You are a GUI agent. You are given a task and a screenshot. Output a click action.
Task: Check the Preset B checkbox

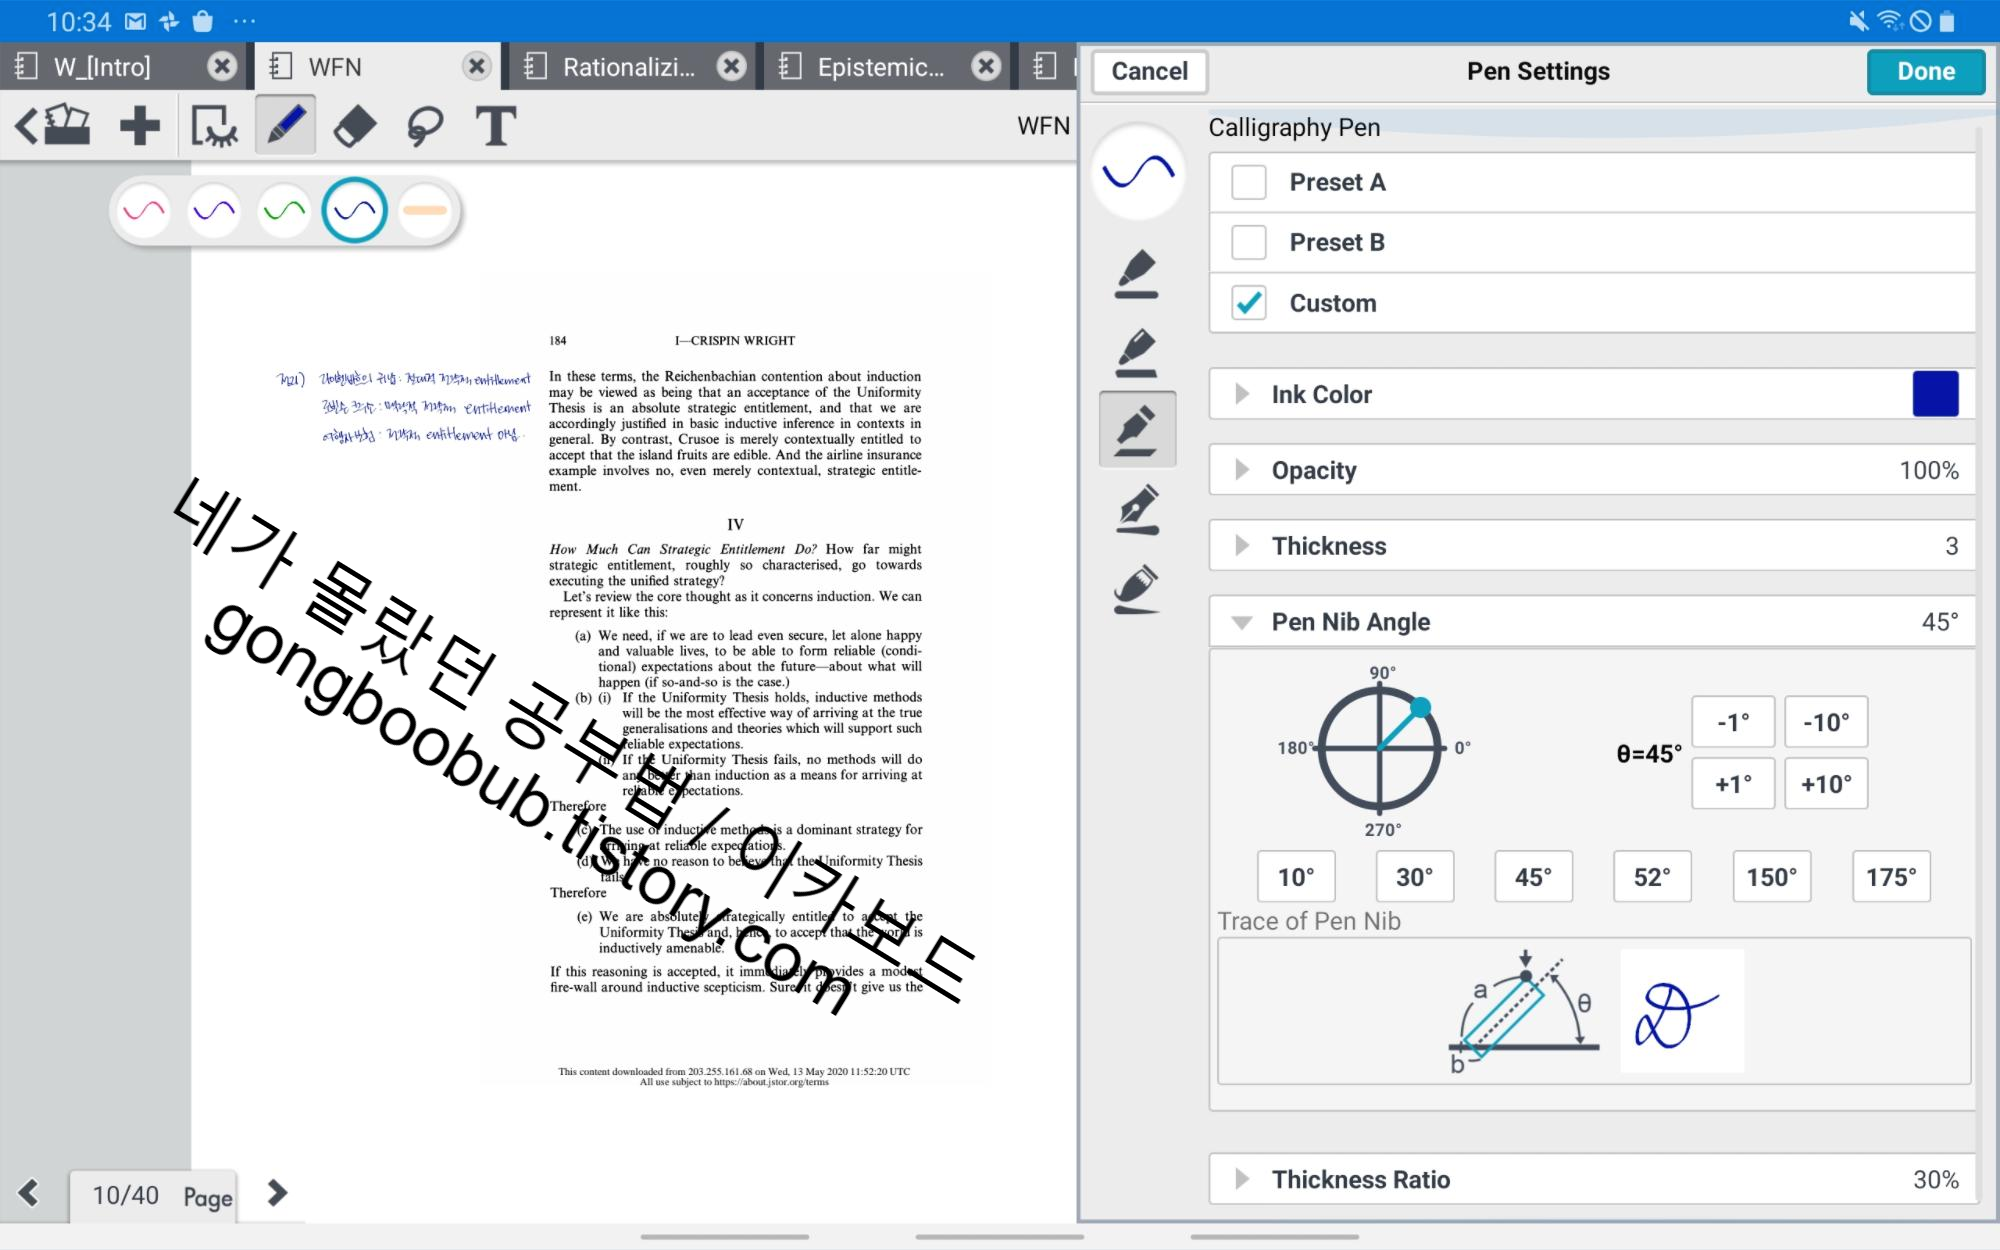1249,242
